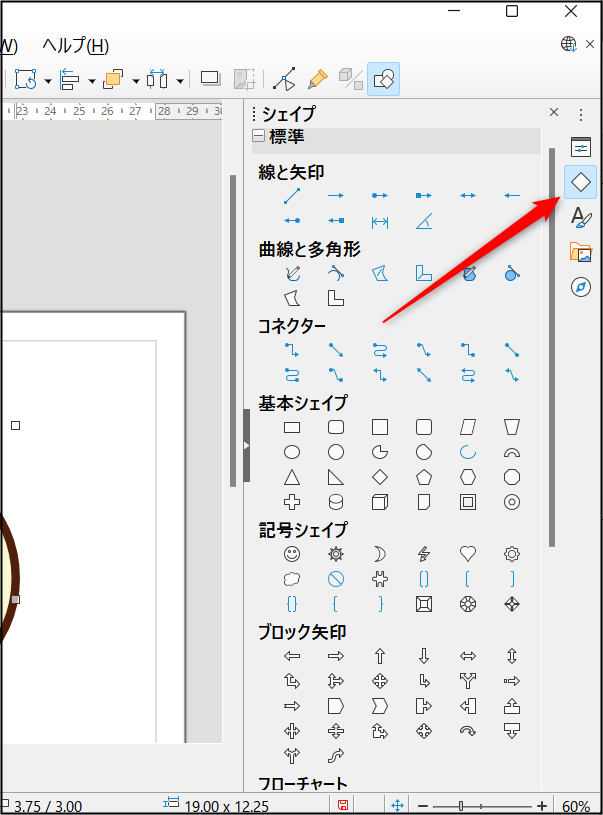Select the Cylinder basic shape
The width and height of the screenshot is (603, 815).
tap(336, 502)
